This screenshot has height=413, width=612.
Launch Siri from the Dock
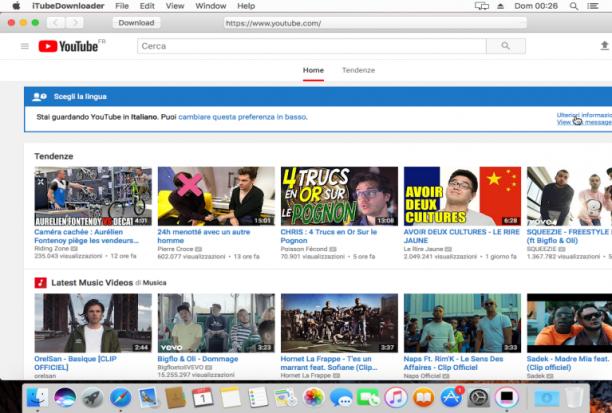click(x=65, y=397)
